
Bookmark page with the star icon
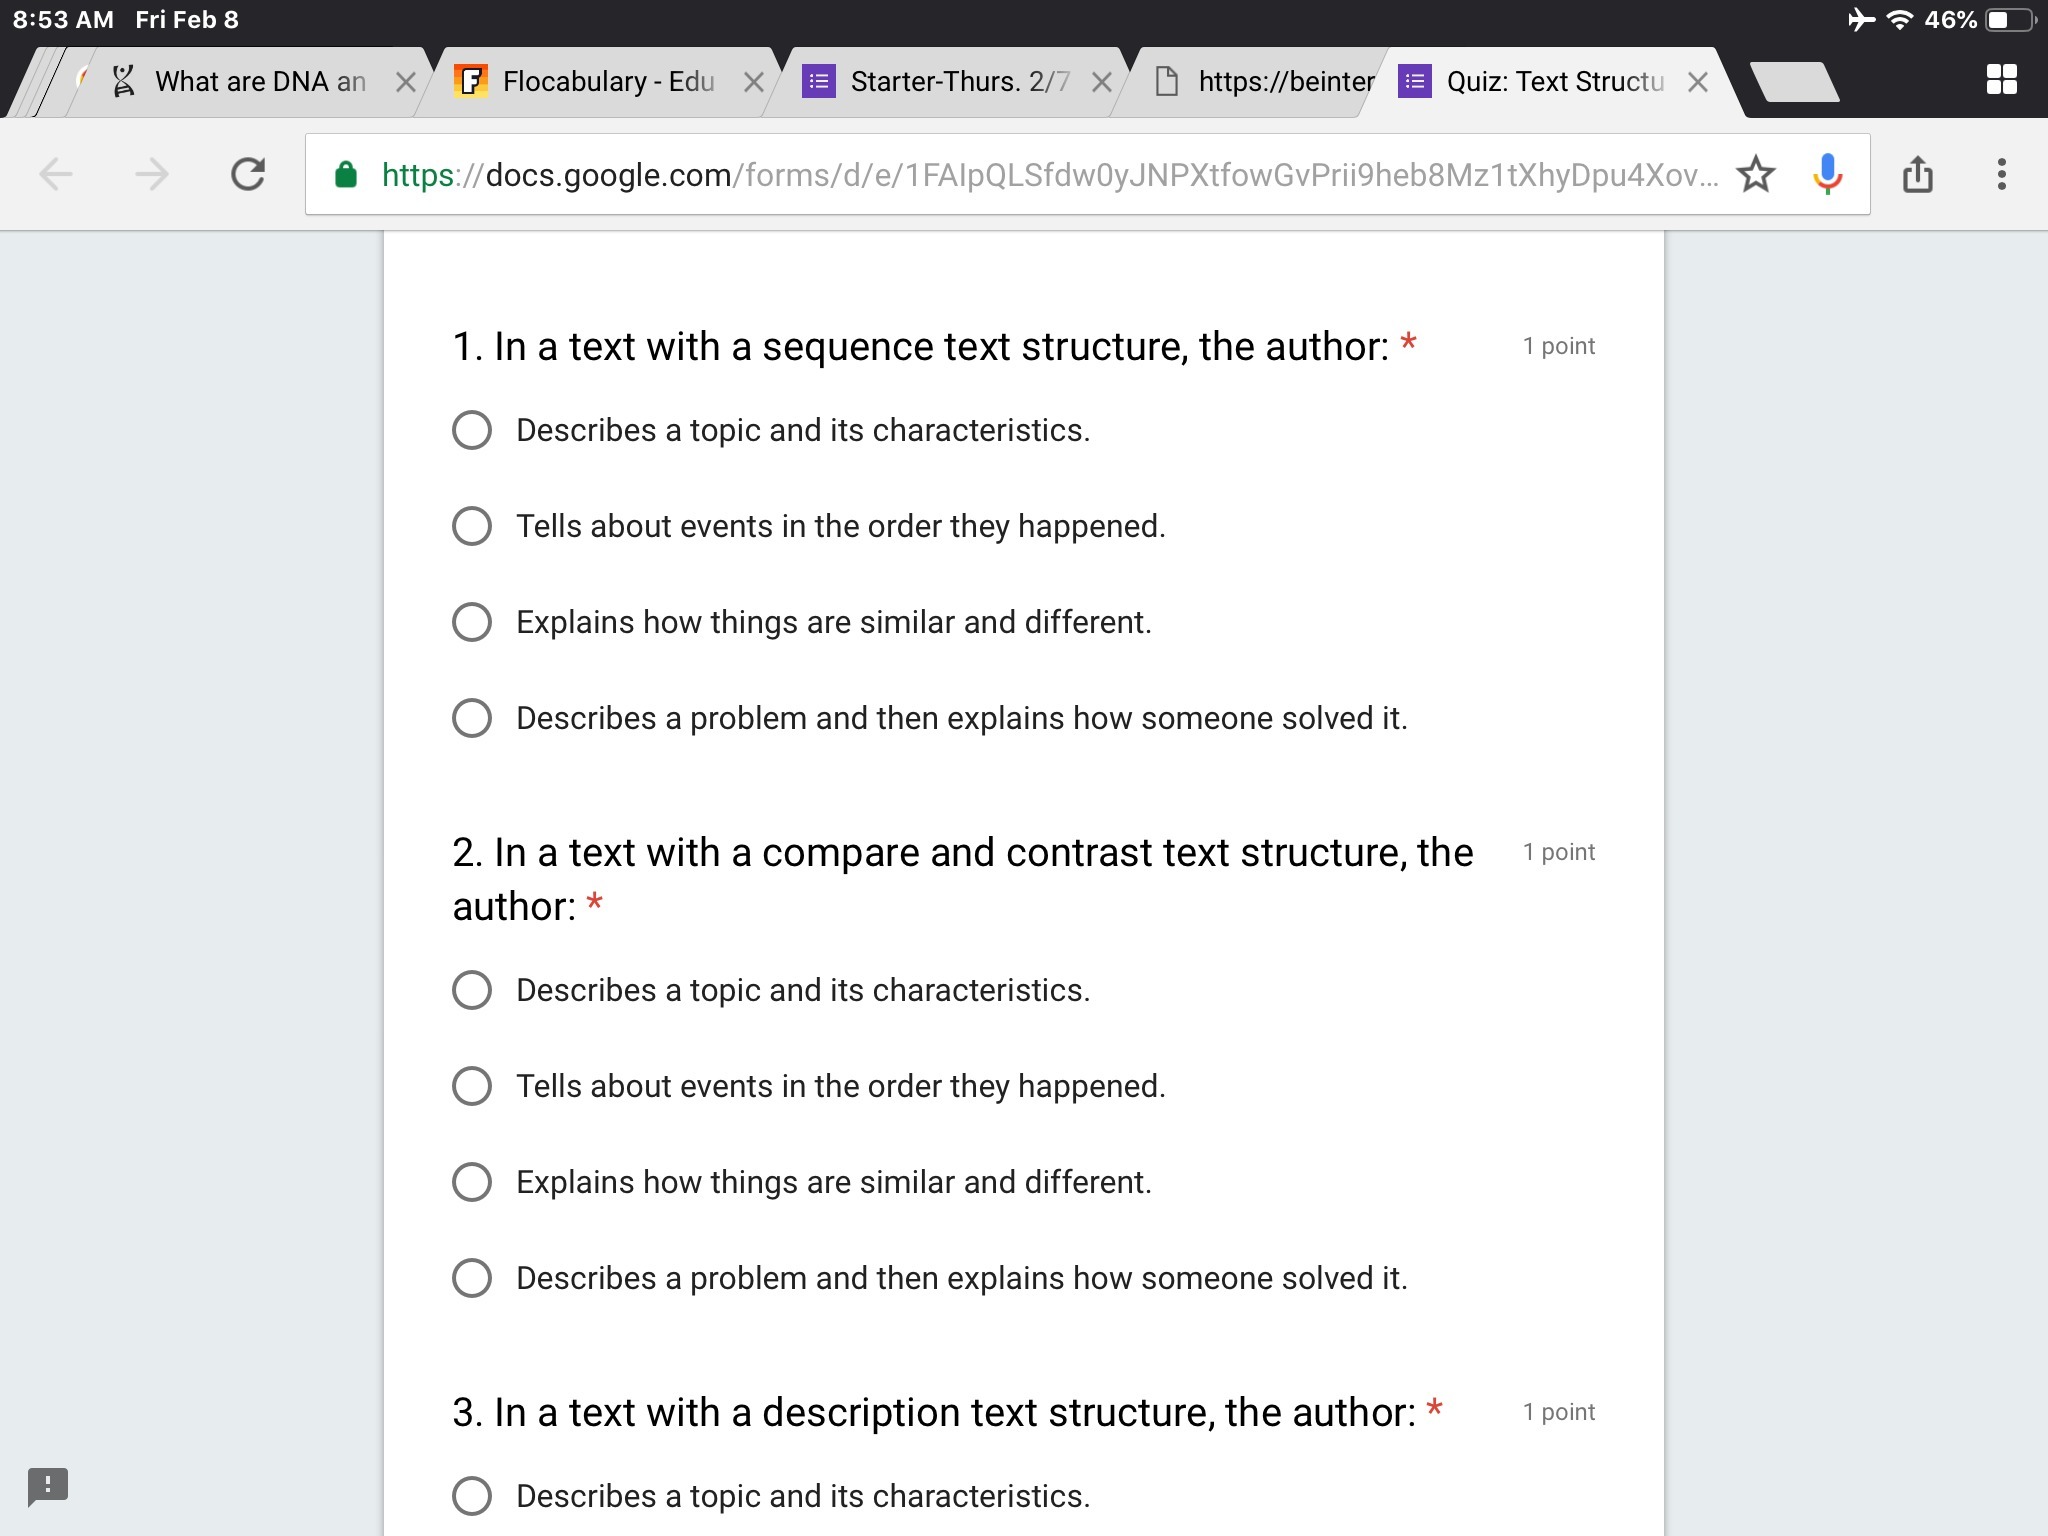coord(1755,175)
